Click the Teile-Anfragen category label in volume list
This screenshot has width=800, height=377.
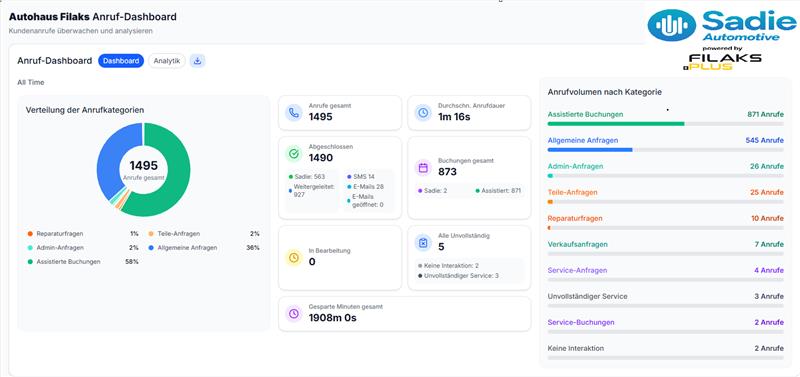coord(572,192)
